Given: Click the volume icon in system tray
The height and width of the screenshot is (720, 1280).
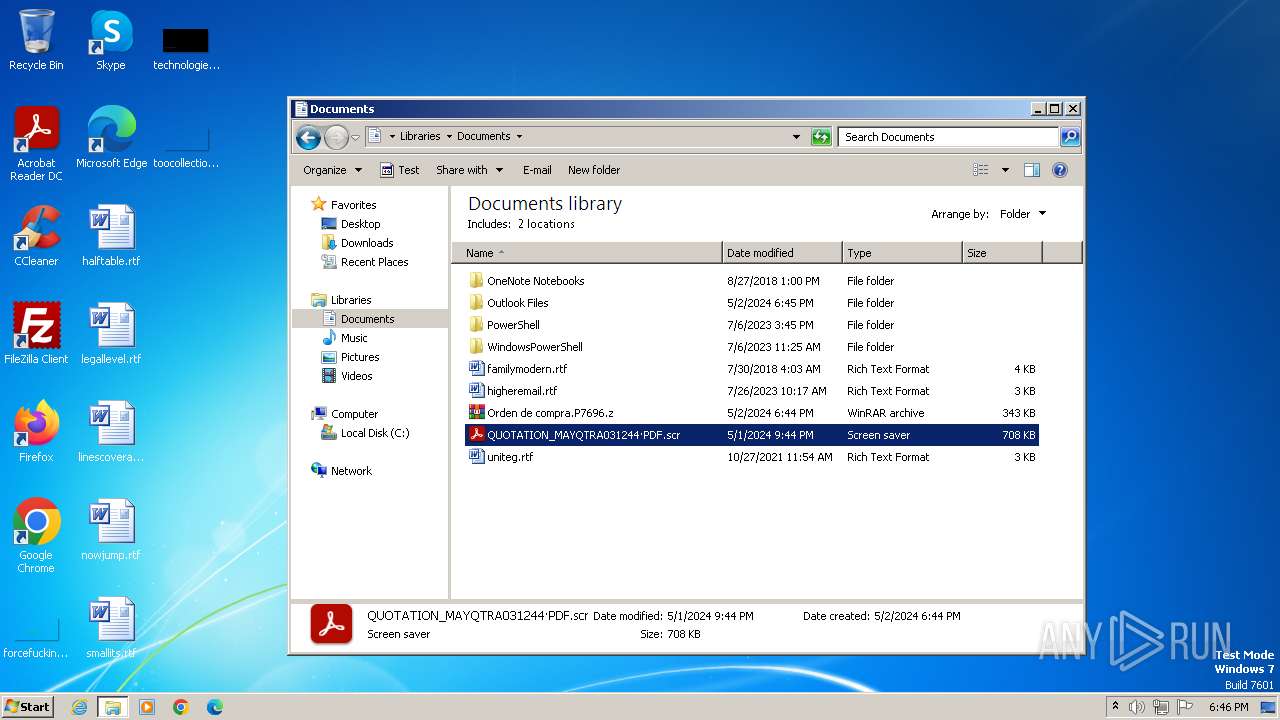Looking at the screenshot, I should (x=1137, y=707).
